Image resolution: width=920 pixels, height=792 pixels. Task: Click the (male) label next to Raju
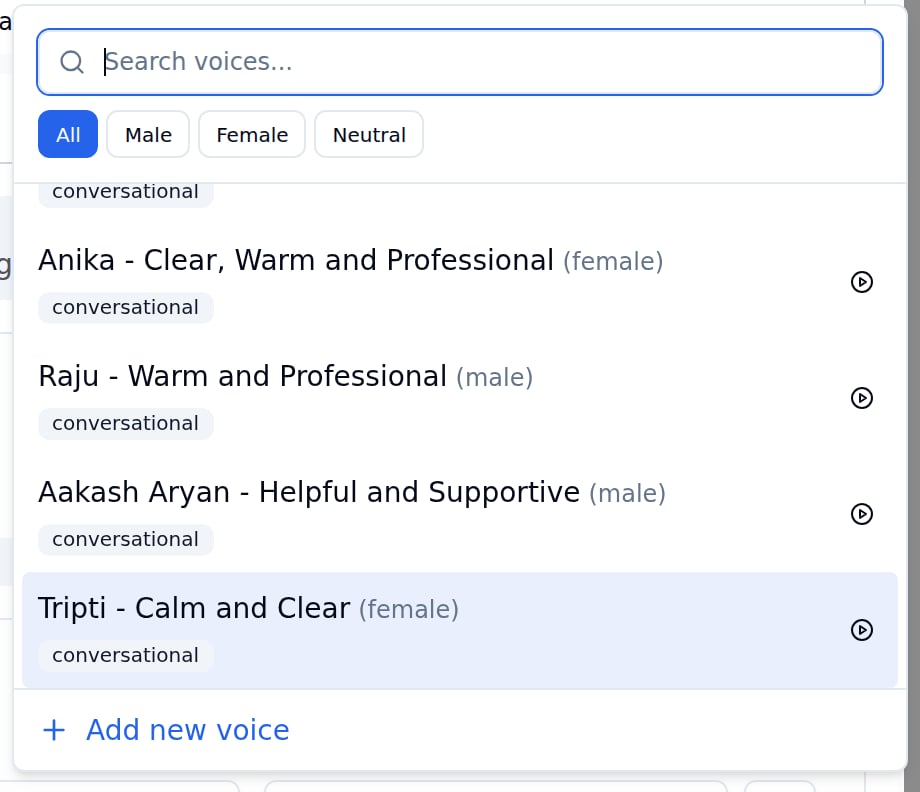click(495, 377)
